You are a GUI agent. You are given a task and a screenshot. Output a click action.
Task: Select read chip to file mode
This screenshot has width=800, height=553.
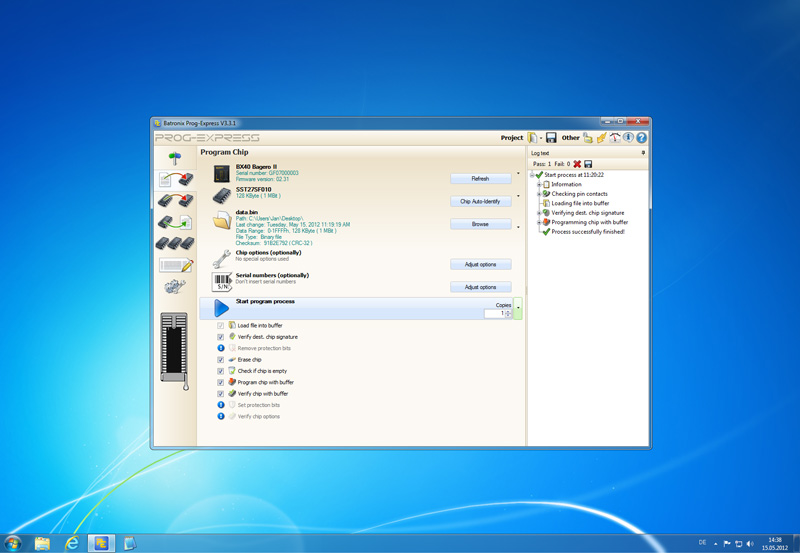pos(175,222)
